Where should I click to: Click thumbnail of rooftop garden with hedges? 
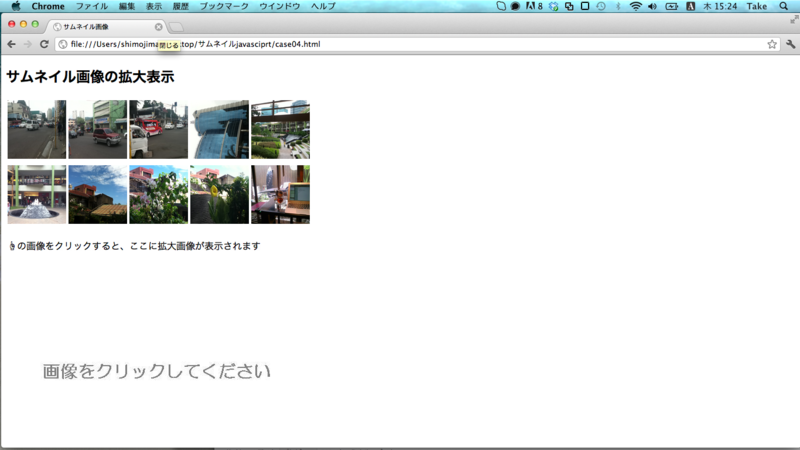[280, 129]
